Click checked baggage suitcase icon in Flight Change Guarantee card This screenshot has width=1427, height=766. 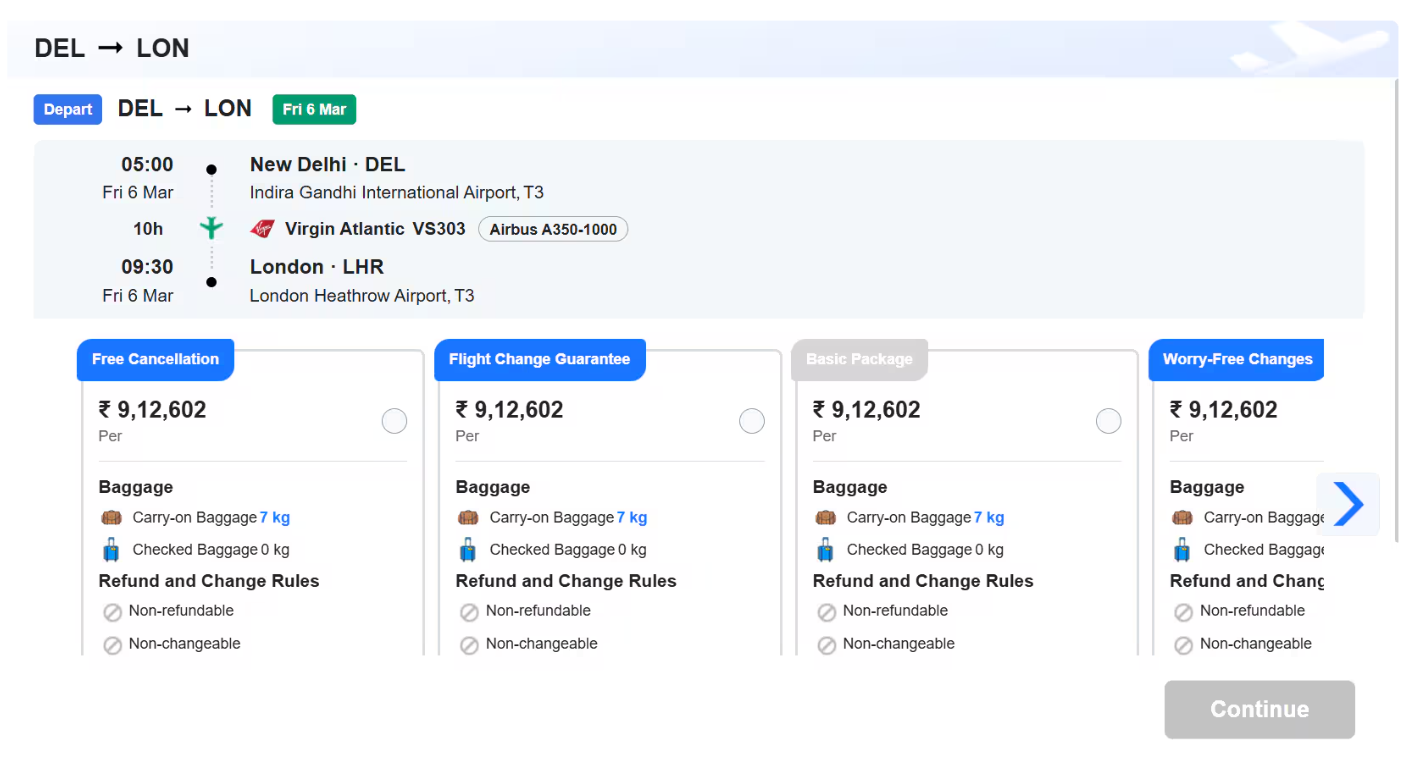point(468,550)
